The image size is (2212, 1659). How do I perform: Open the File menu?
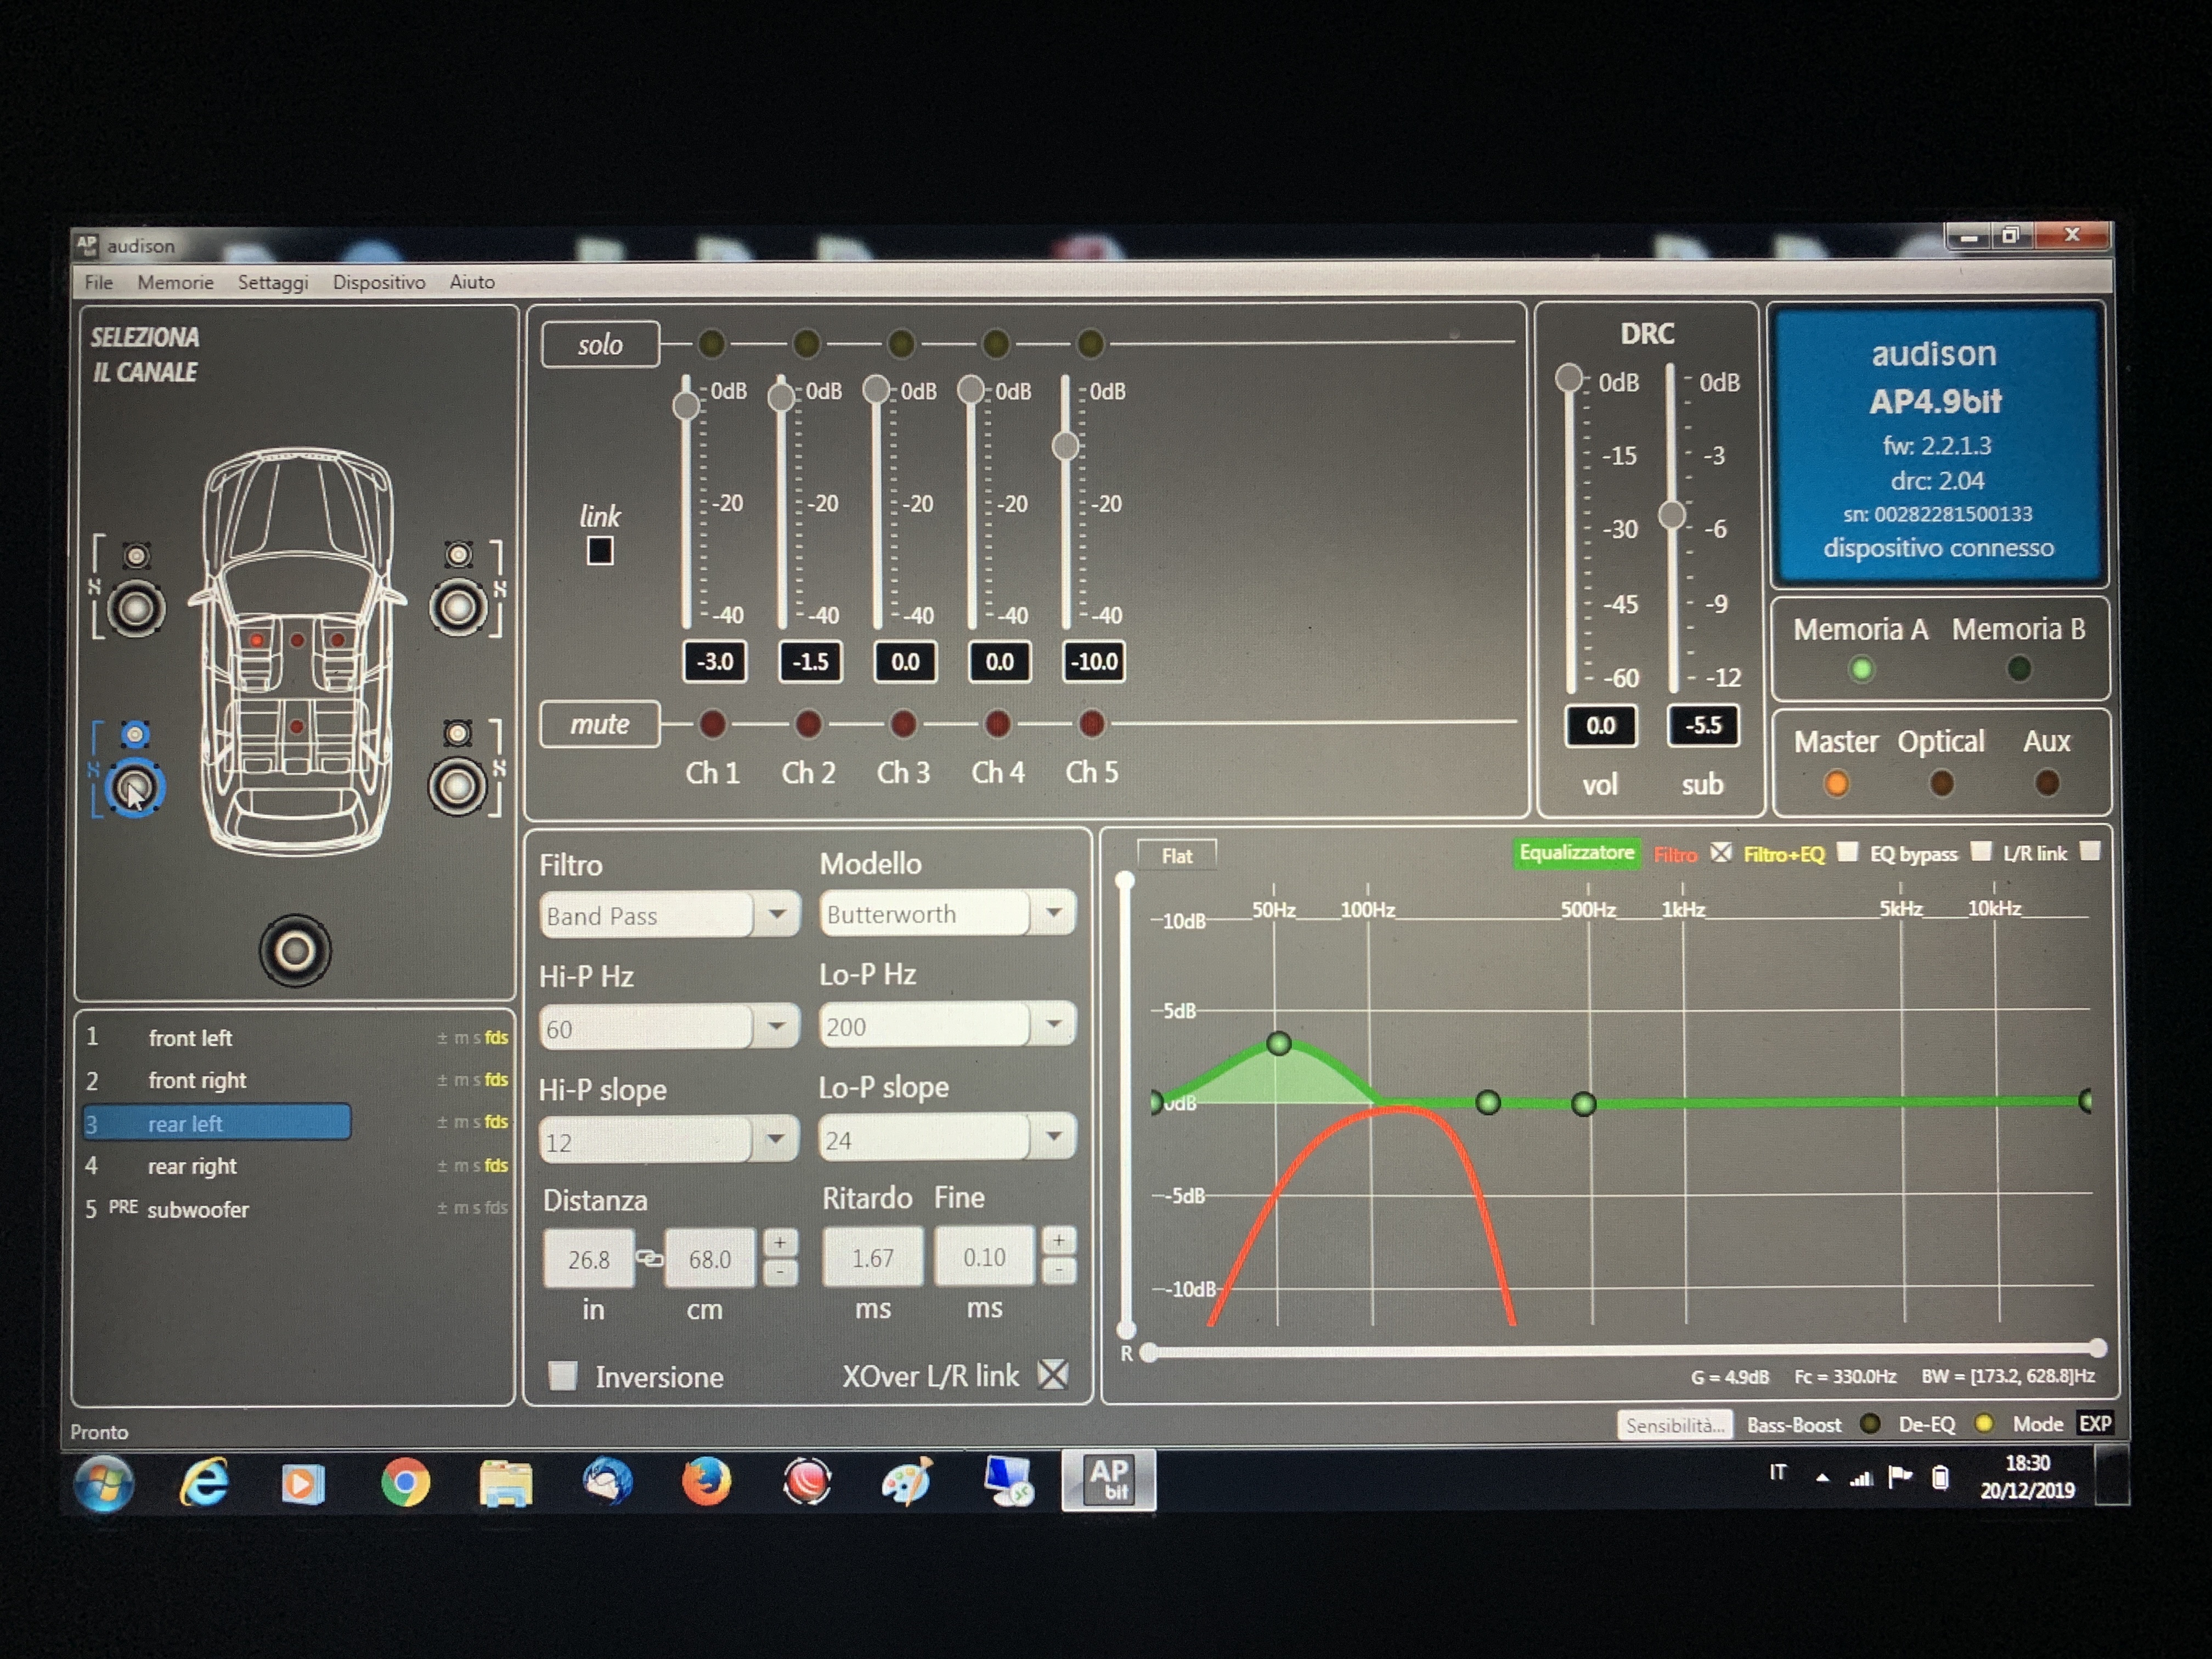pos(99,282)
